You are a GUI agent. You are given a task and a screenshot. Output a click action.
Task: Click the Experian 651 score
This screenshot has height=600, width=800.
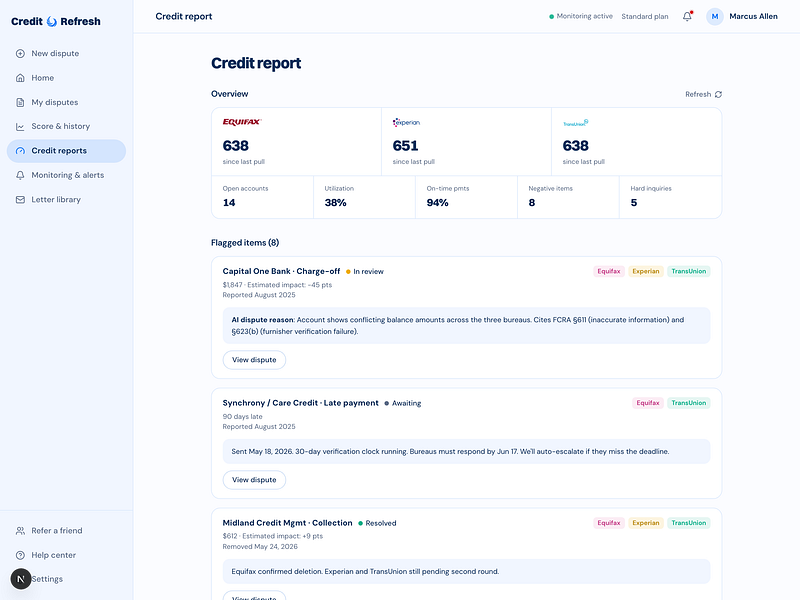click(x=406, y=146)
